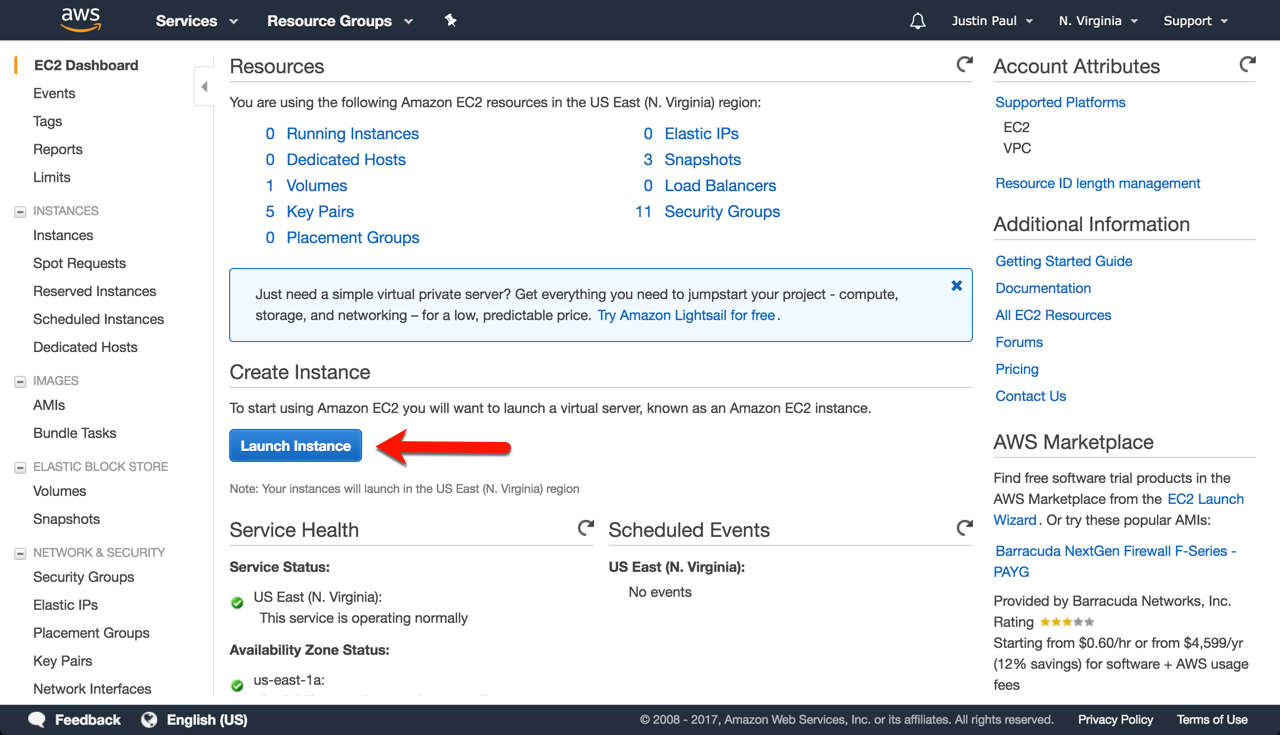Open Tags in the sidebar

coord(48,121)
